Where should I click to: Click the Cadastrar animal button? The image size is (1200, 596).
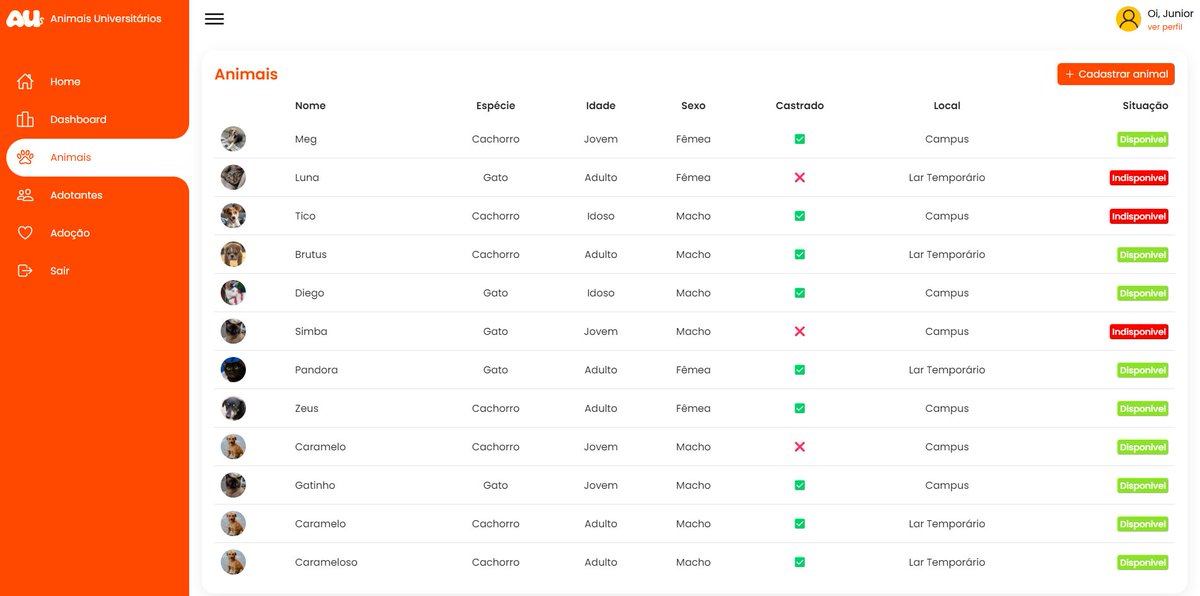click(x=1115, y=73)
